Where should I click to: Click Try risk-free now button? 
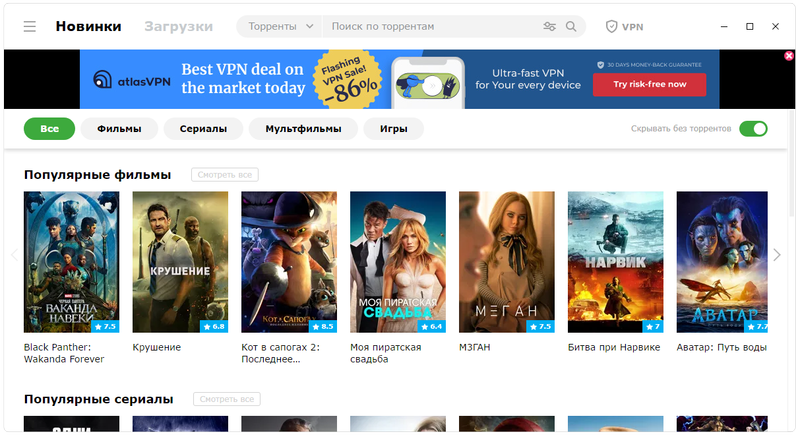(649, 85)
